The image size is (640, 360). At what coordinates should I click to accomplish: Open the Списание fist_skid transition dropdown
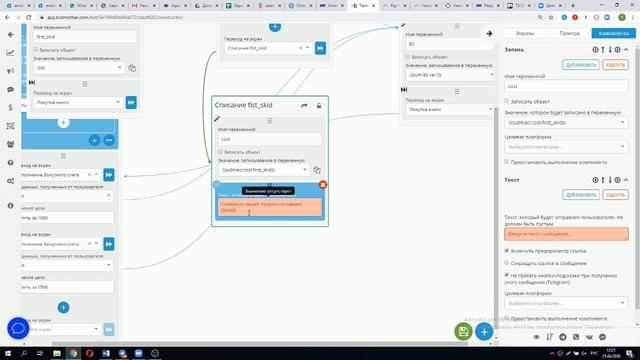coord(268,48)
